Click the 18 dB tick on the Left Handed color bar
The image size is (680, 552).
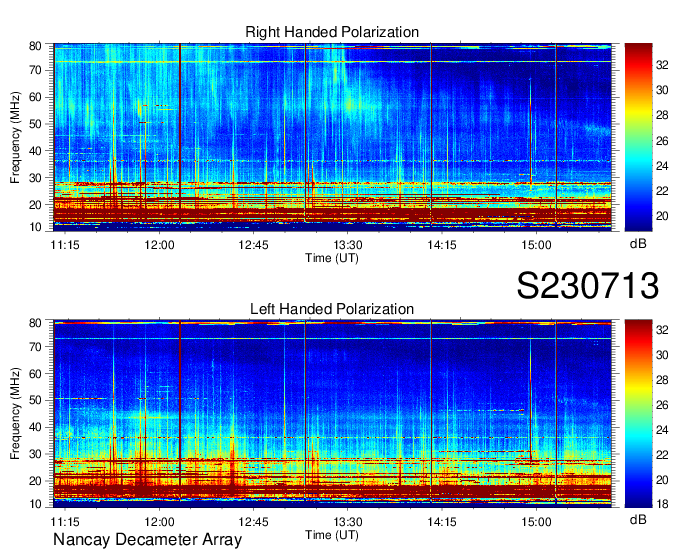tap(662, 504)
